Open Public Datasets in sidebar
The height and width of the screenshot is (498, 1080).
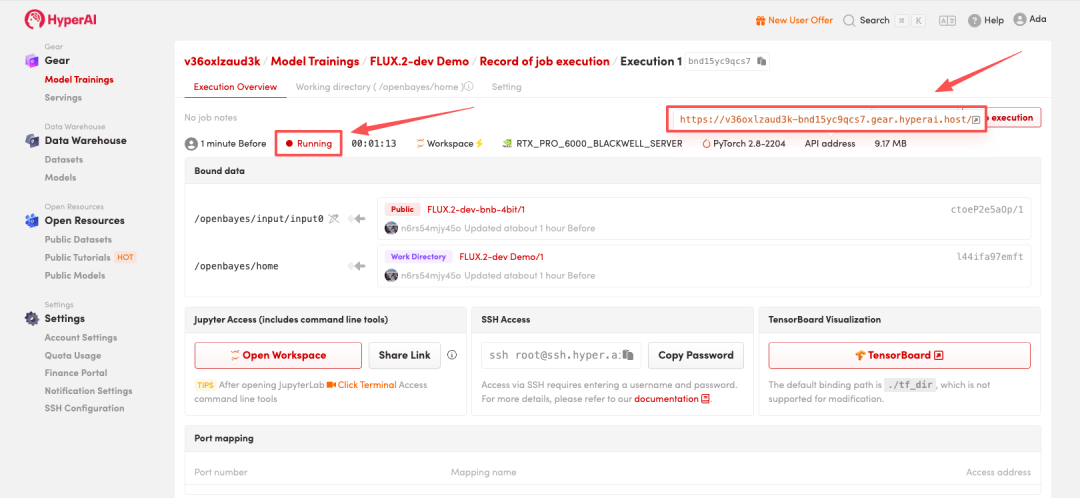[x=78, y=240]
